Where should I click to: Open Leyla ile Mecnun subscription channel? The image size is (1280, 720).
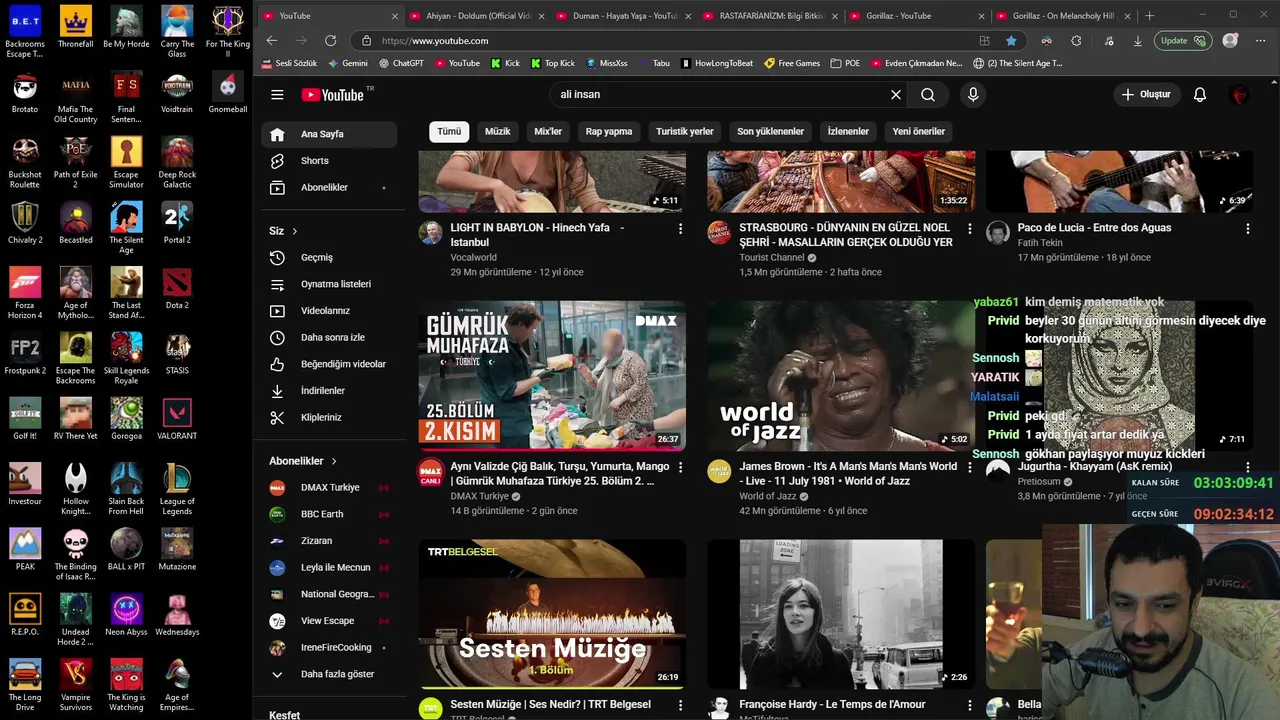(329, 567)
